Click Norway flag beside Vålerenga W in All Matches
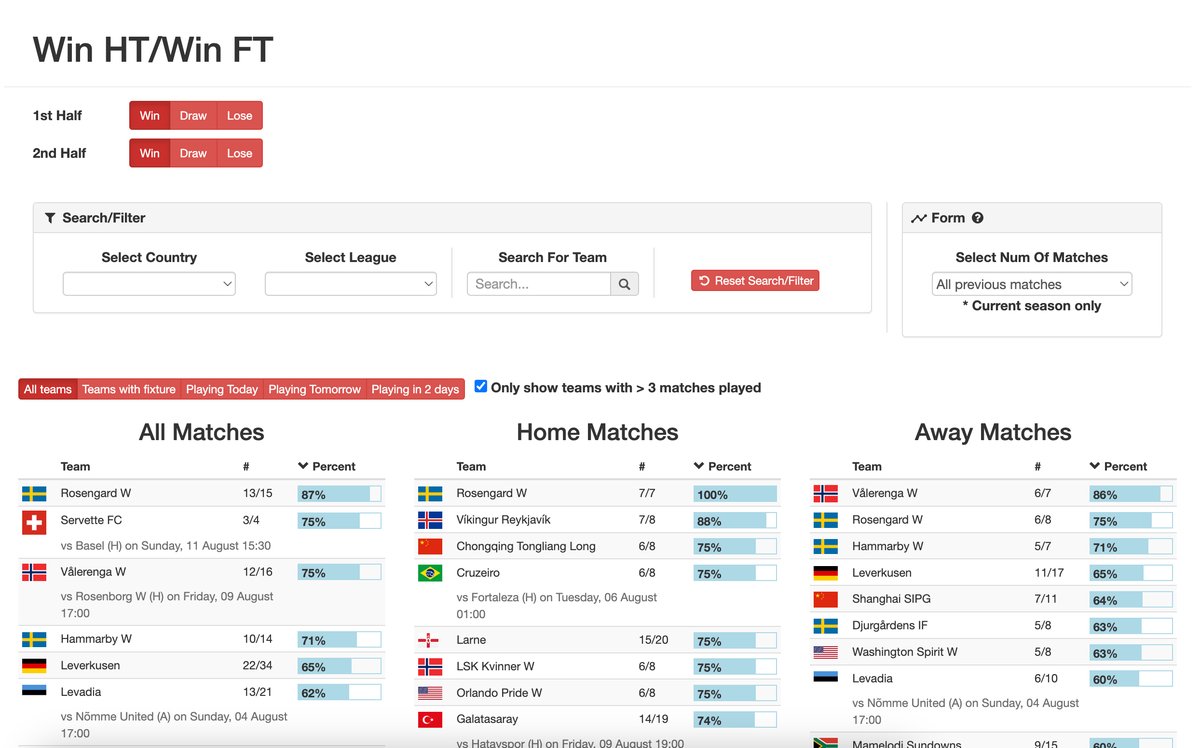1200x748 pixels. [34, 572]
